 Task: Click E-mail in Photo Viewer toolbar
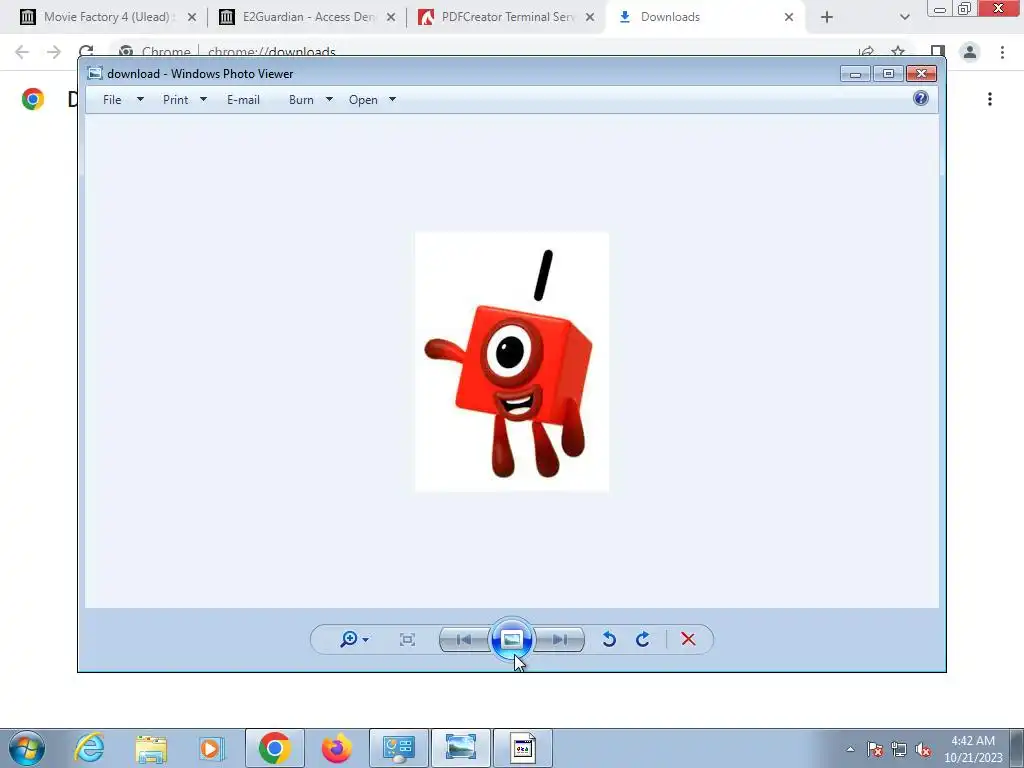[x=244, y=99]
